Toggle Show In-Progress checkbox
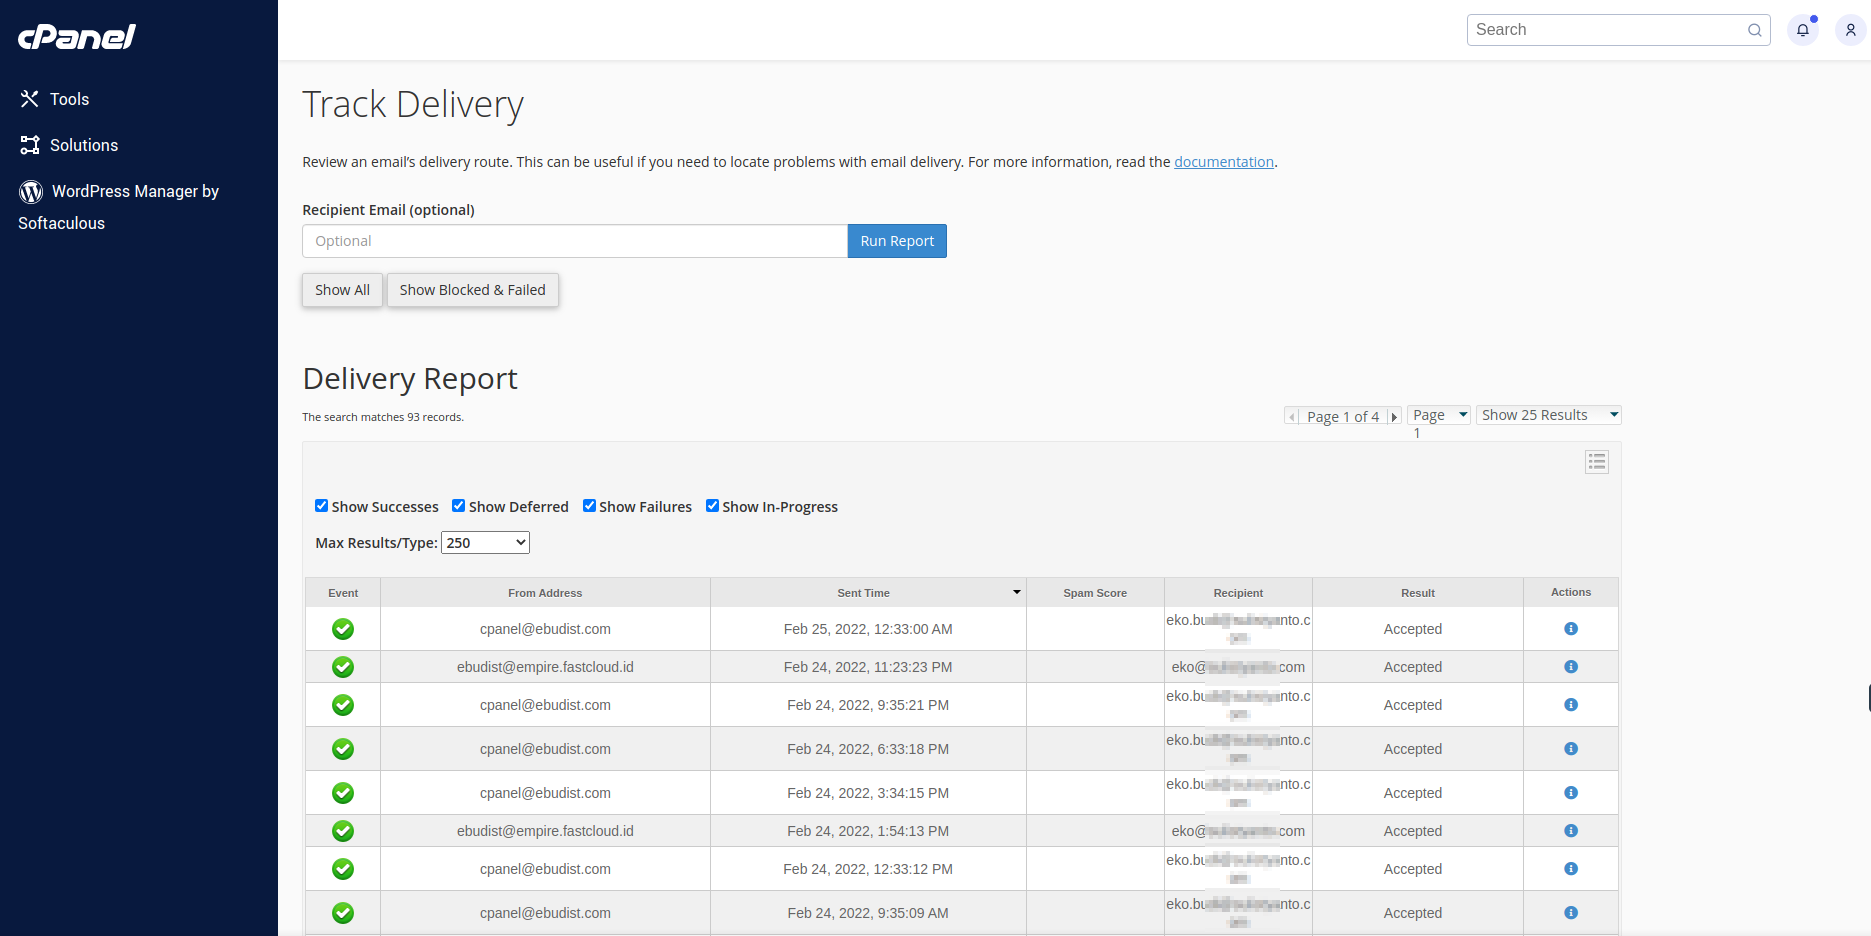This screenshot has width=1871, height=936. tap(712, 506)
